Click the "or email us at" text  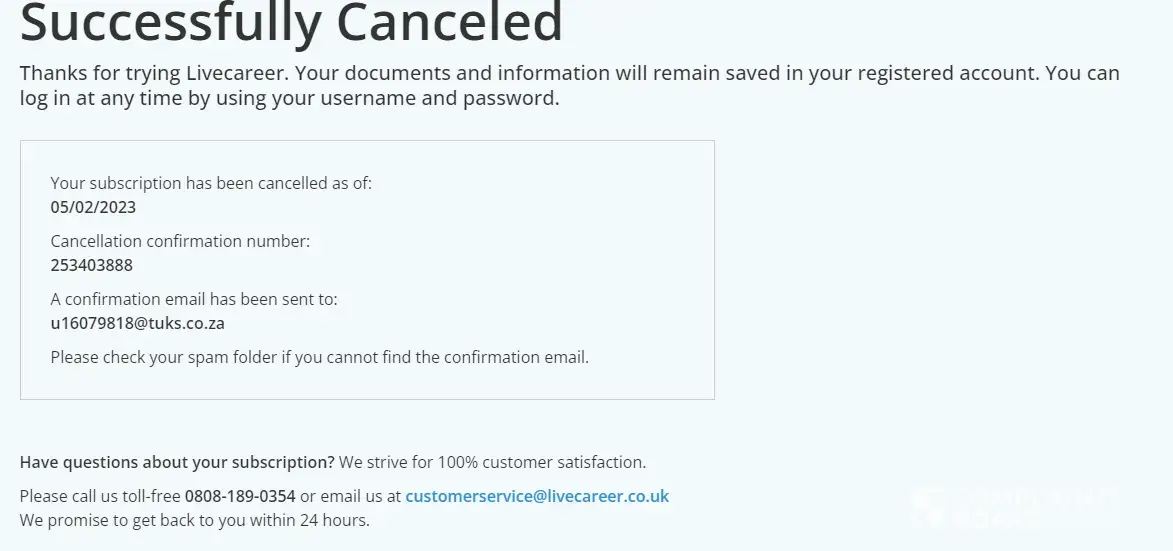click(x=350, y=496)
